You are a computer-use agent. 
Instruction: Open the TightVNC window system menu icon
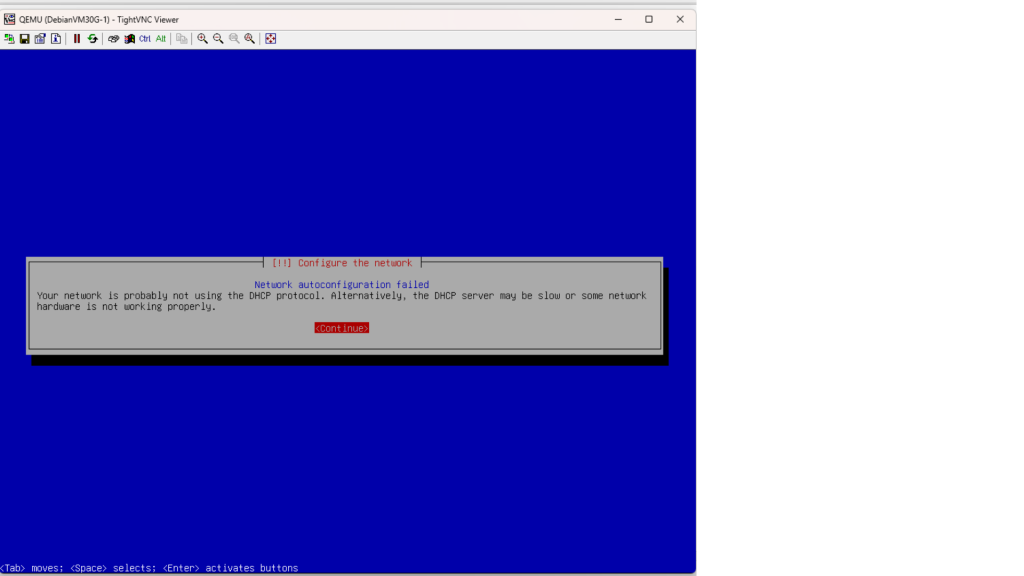tap(9, 19)
